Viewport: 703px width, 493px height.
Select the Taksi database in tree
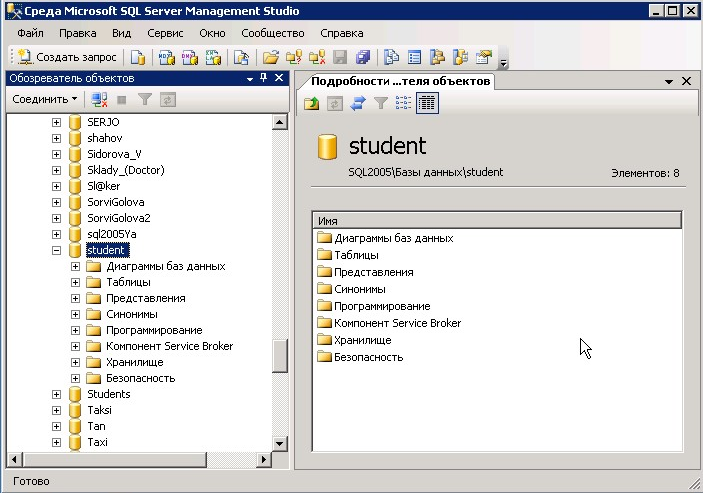point(100,410)
